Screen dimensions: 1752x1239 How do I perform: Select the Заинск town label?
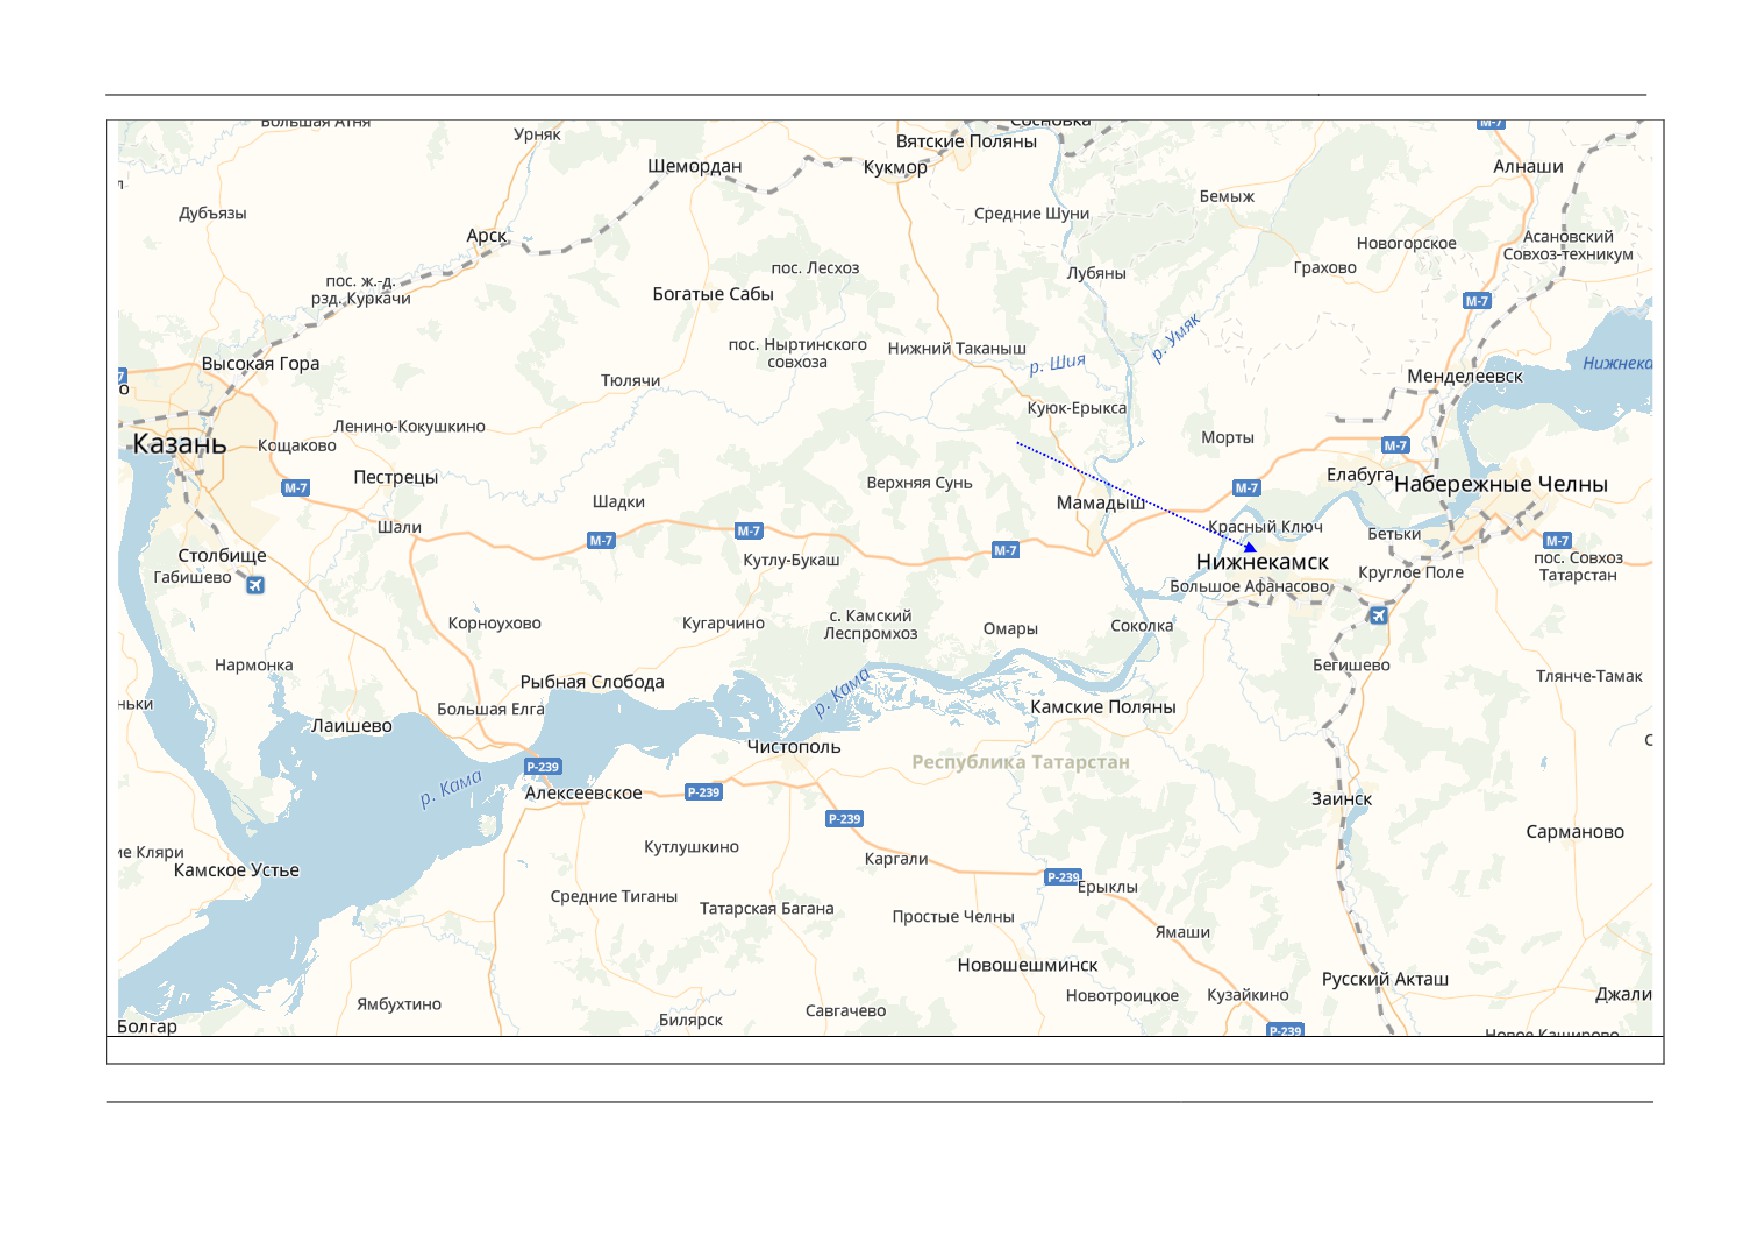[x=1342, y=799]
